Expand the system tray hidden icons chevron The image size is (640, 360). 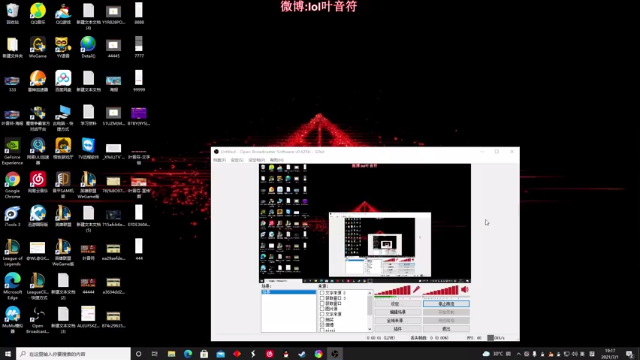pos(518,354)
